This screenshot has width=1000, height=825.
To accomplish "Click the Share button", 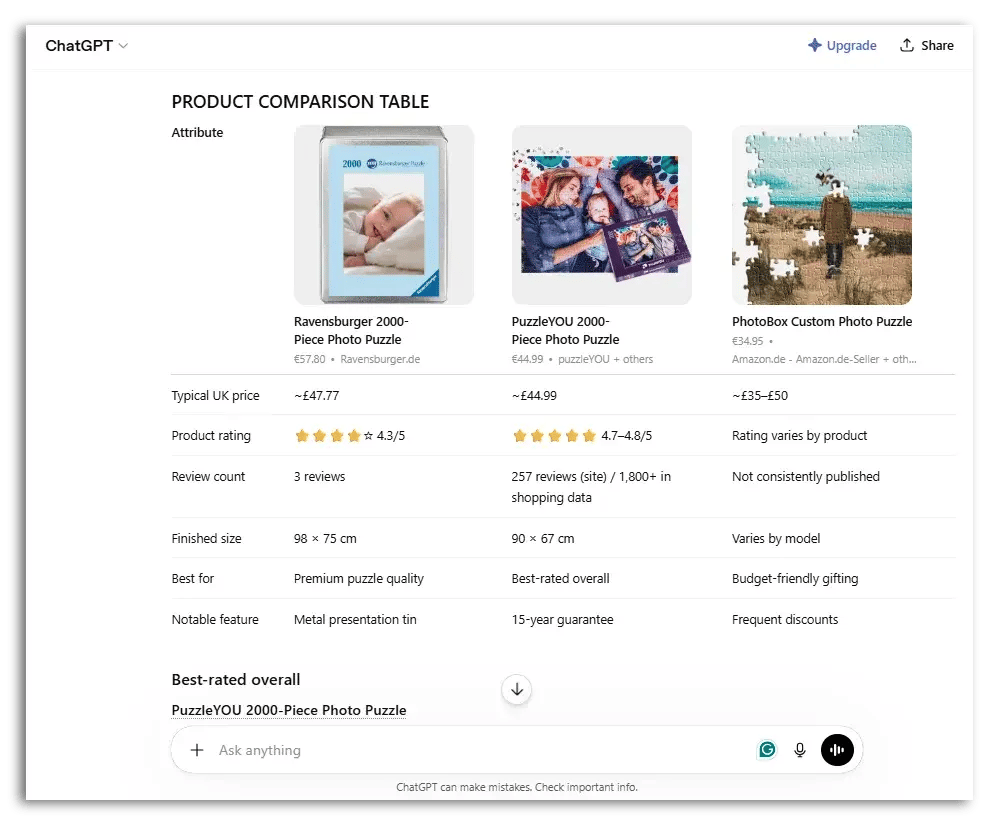I will coord(927,45).
